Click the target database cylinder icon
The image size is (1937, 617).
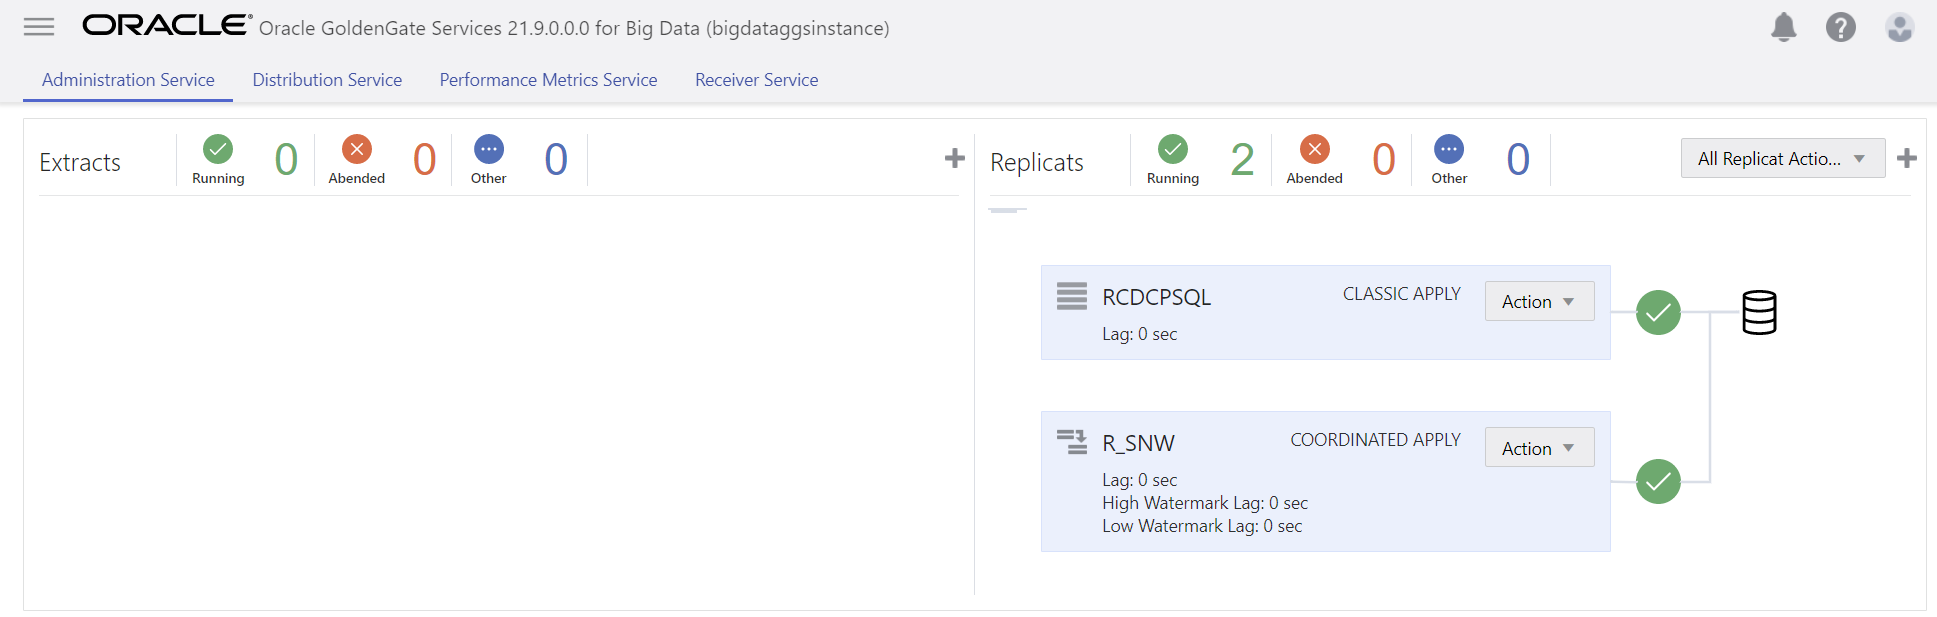coord(1759,312)
